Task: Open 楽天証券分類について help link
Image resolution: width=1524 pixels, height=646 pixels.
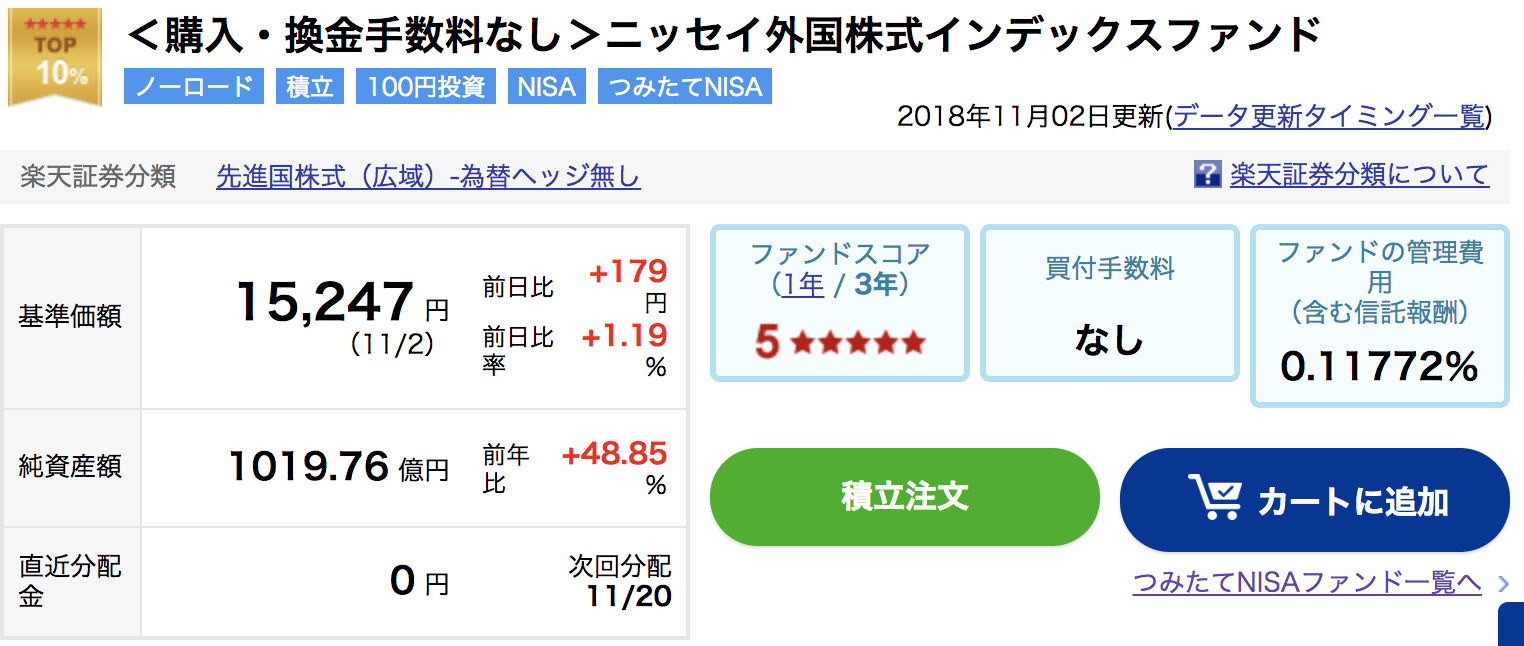Action: (1359, 175)
